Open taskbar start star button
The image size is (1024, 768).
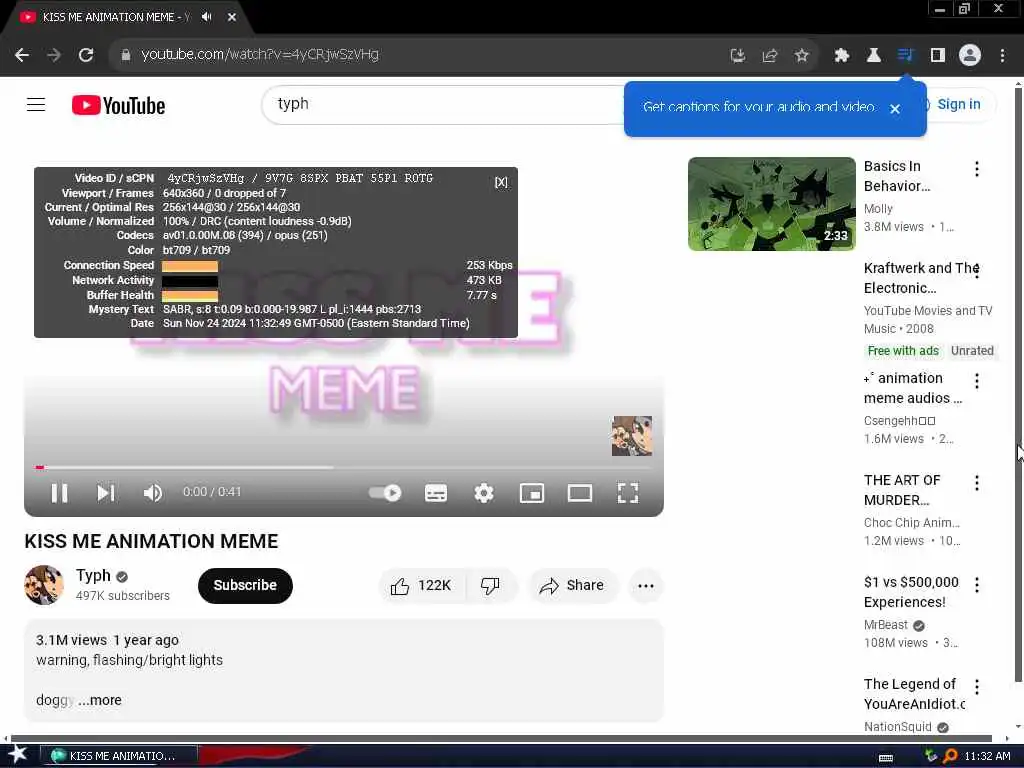(17, 755)
